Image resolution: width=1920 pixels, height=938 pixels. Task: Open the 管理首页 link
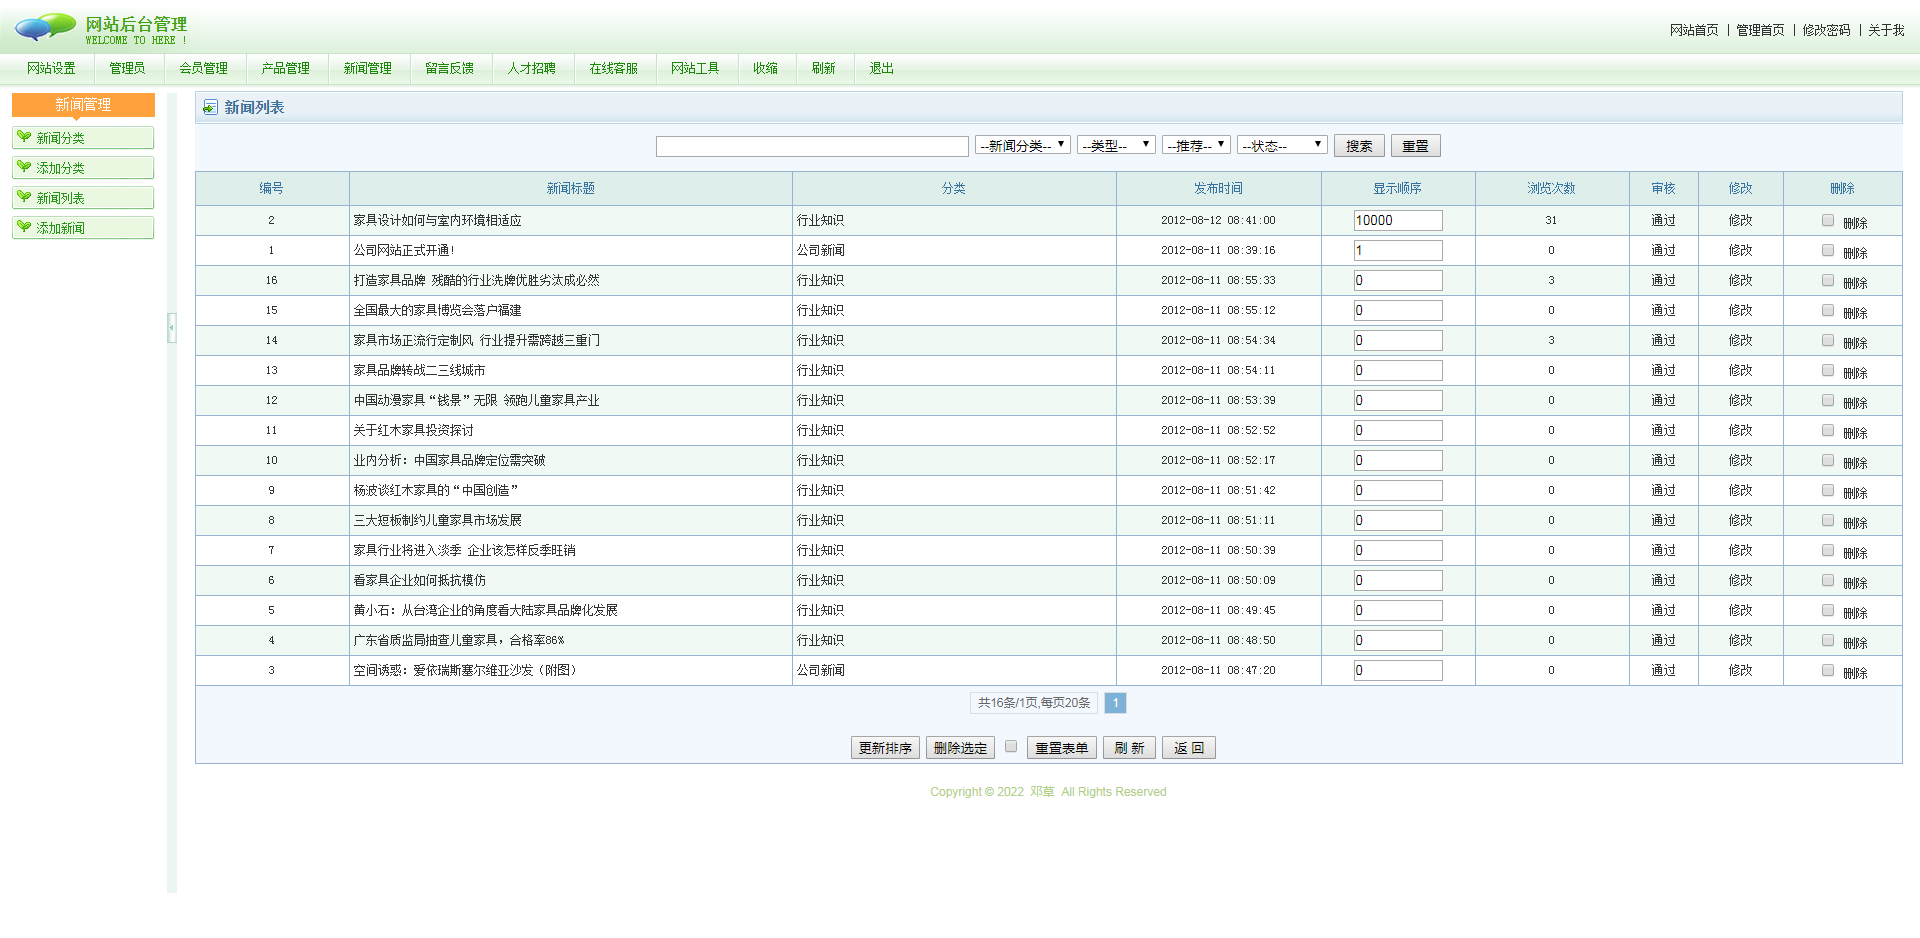pyautogui.click(x=1760, y=30)
